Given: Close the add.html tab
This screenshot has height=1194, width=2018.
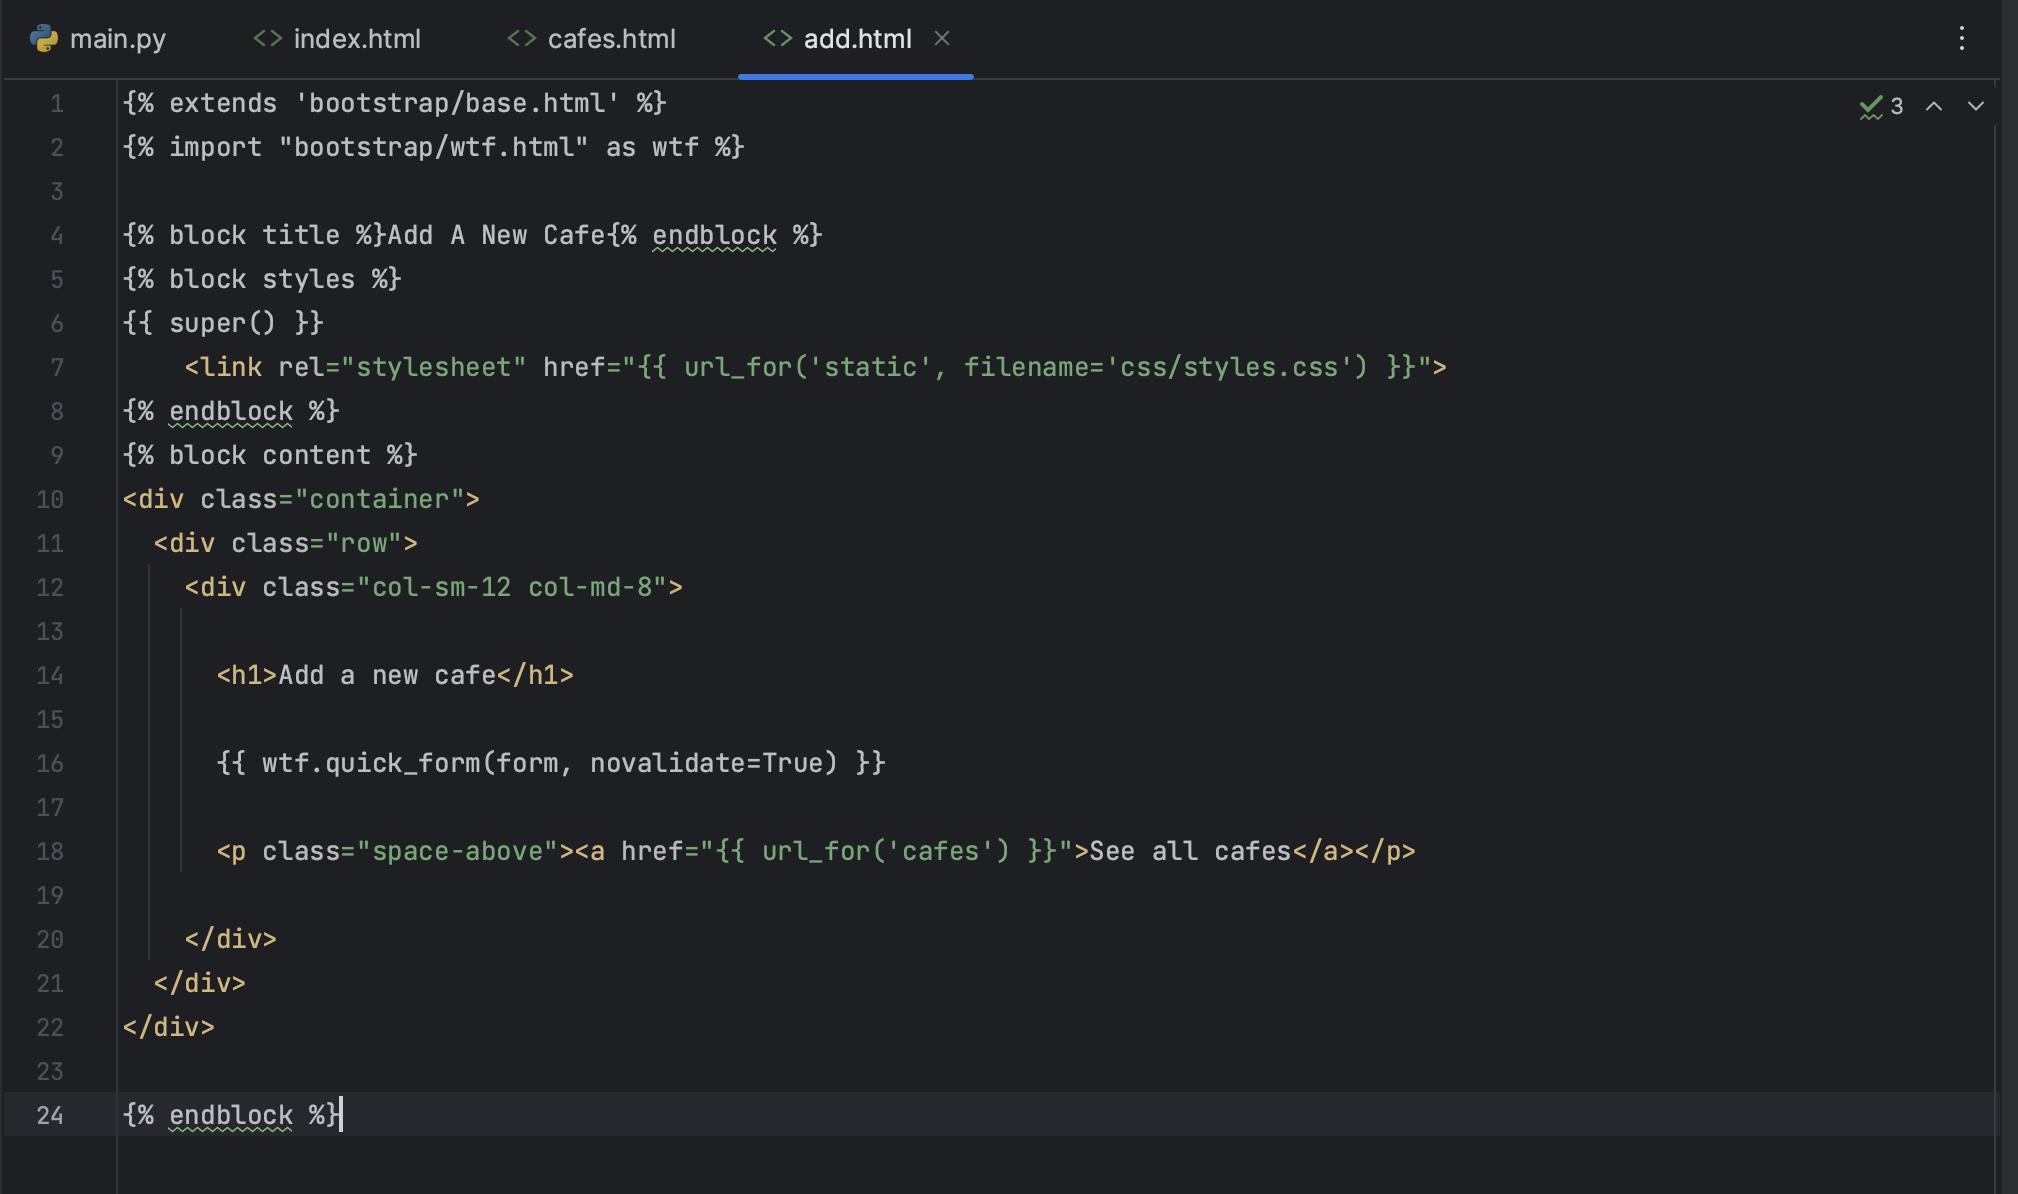Looking at the screenshot, I should pos(942,38).
